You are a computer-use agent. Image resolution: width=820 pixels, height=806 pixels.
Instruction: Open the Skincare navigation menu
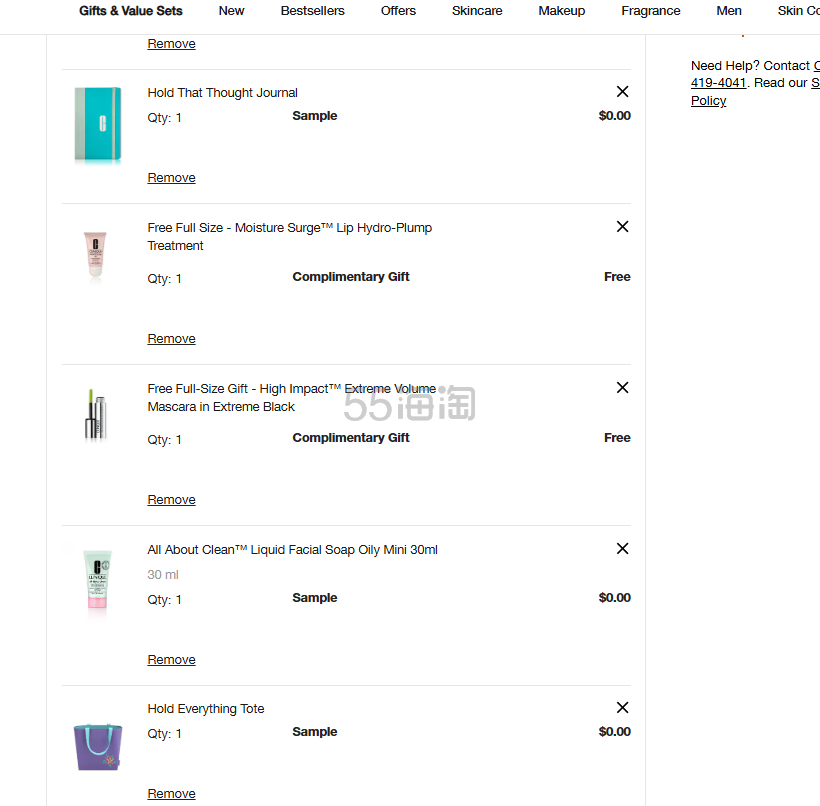[477, 11]
